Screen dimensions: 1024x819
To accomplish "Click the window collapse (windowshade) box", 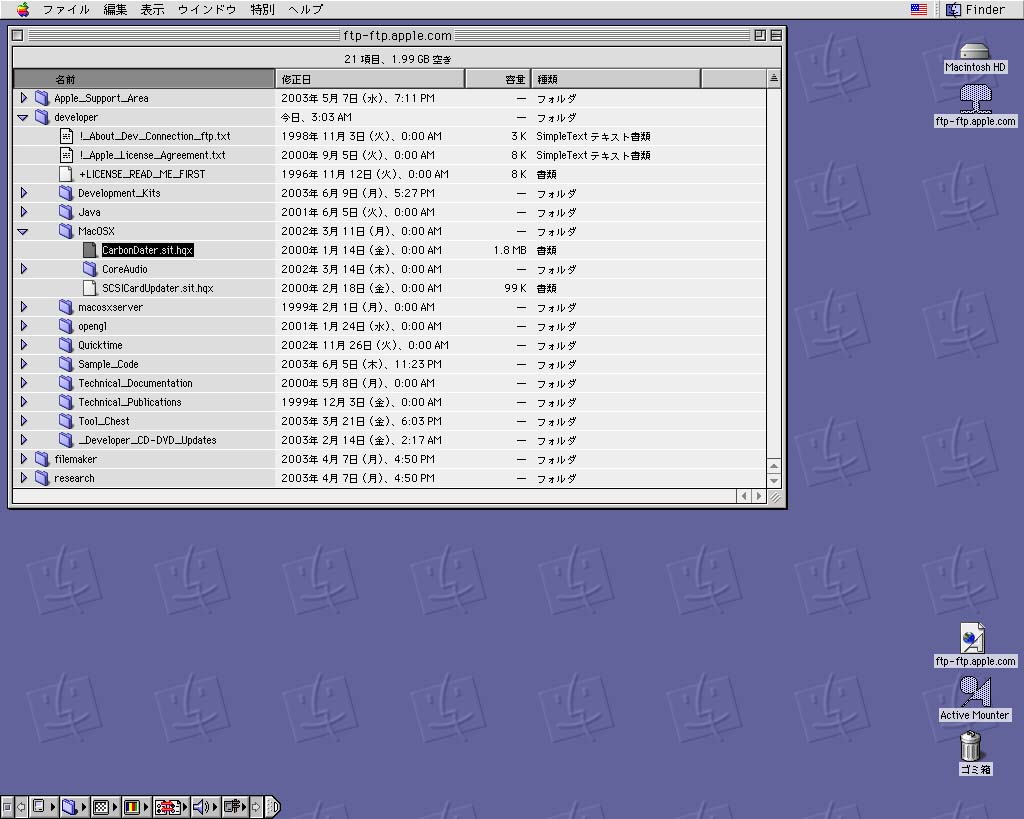I will coord(776,35).
